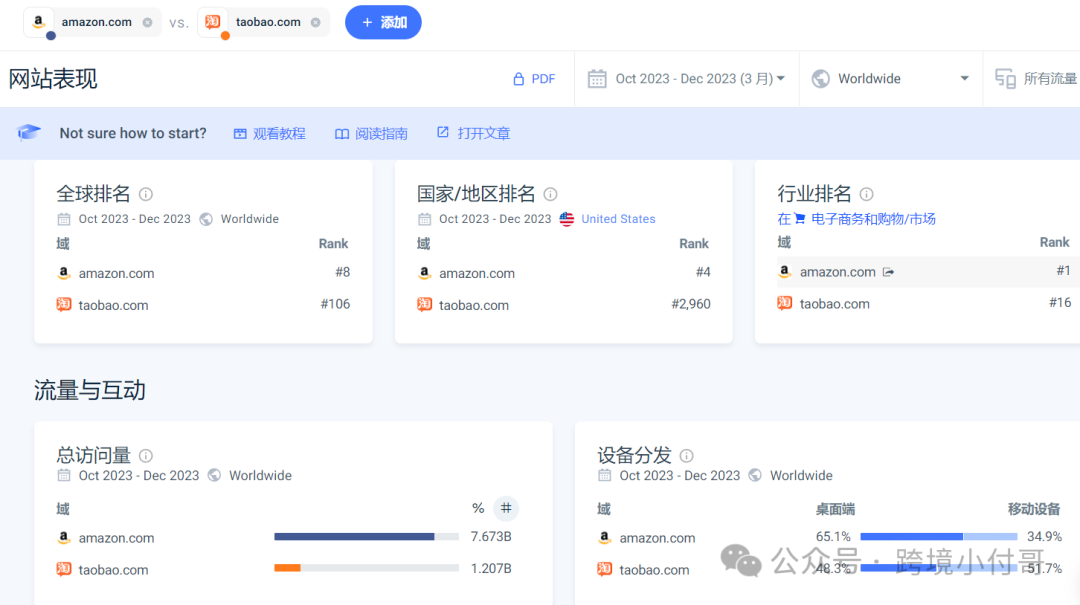Switch 总访问量 to number view

point(506,509)
